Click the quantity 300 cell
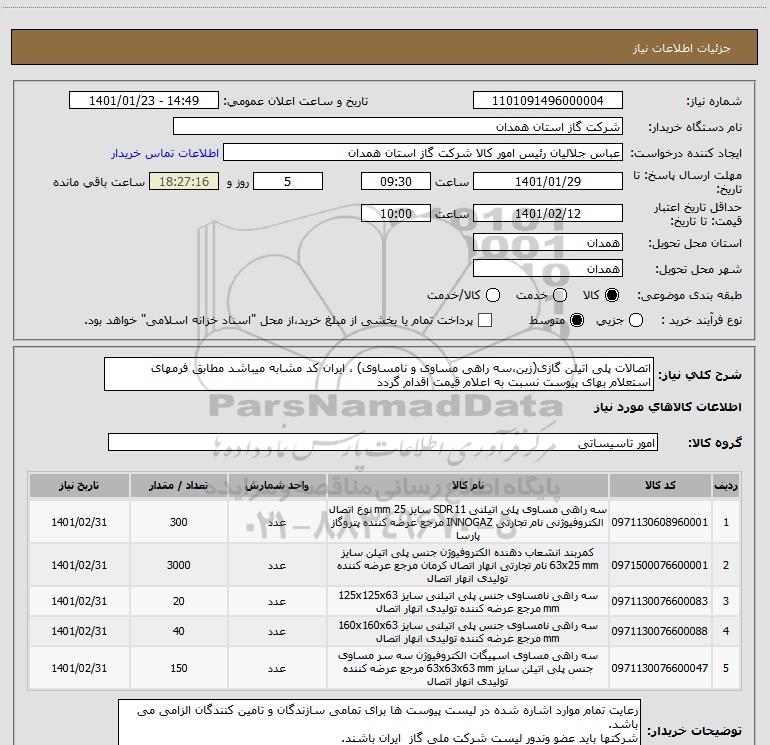This screenshot has height=745, width=770. pos(179,522)
